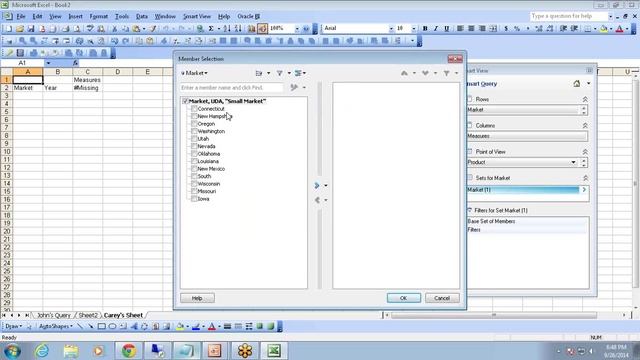Image resolution: width=640 pixels, height=360 pixels.
Task: Click the Save disk icon in the Standard toolbar
Action: pos(31,29)
